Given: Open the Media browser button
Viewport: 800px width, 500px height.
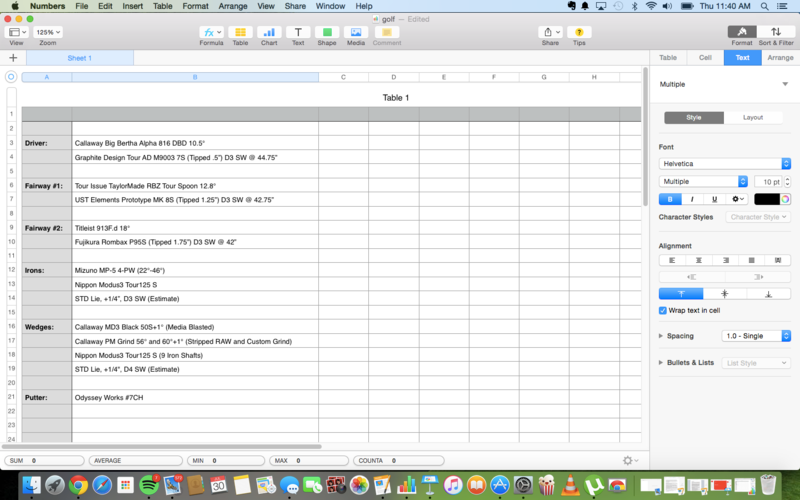Looking at the screenshot, I should [x=356, y=32].
